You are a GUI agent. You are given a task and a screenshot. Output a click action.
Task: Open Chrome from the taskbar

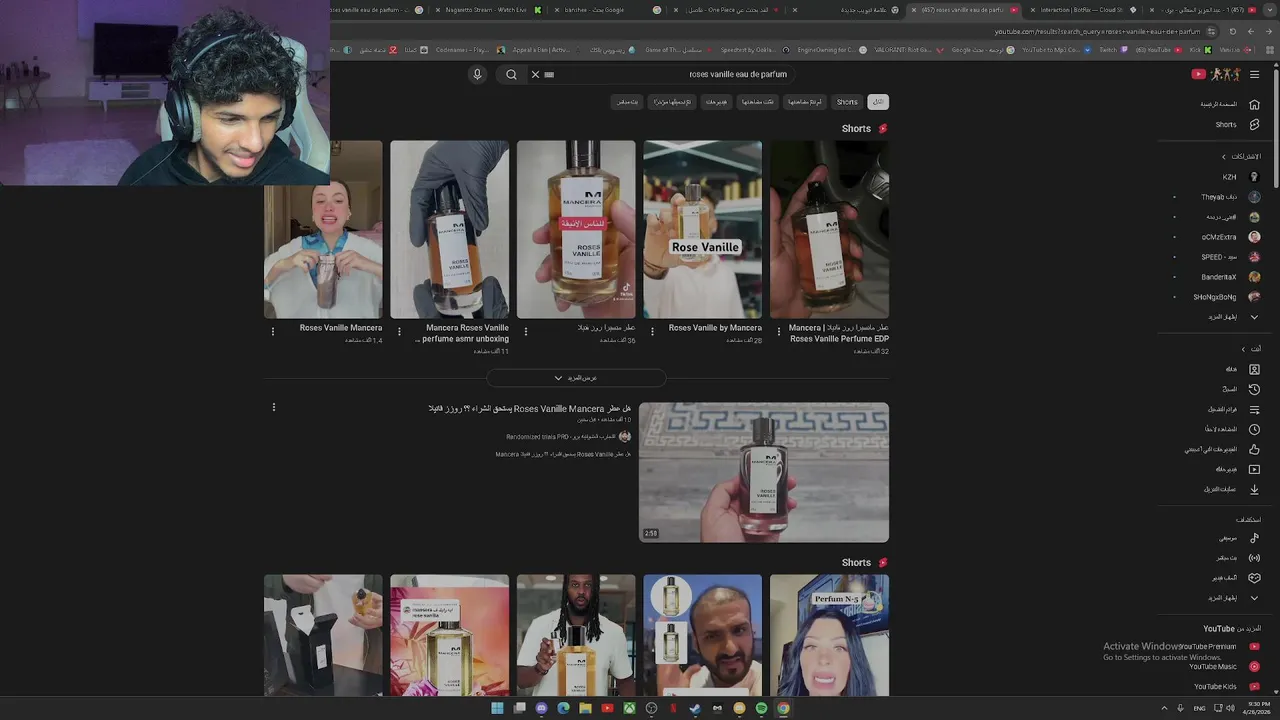(x=783, y=708)
